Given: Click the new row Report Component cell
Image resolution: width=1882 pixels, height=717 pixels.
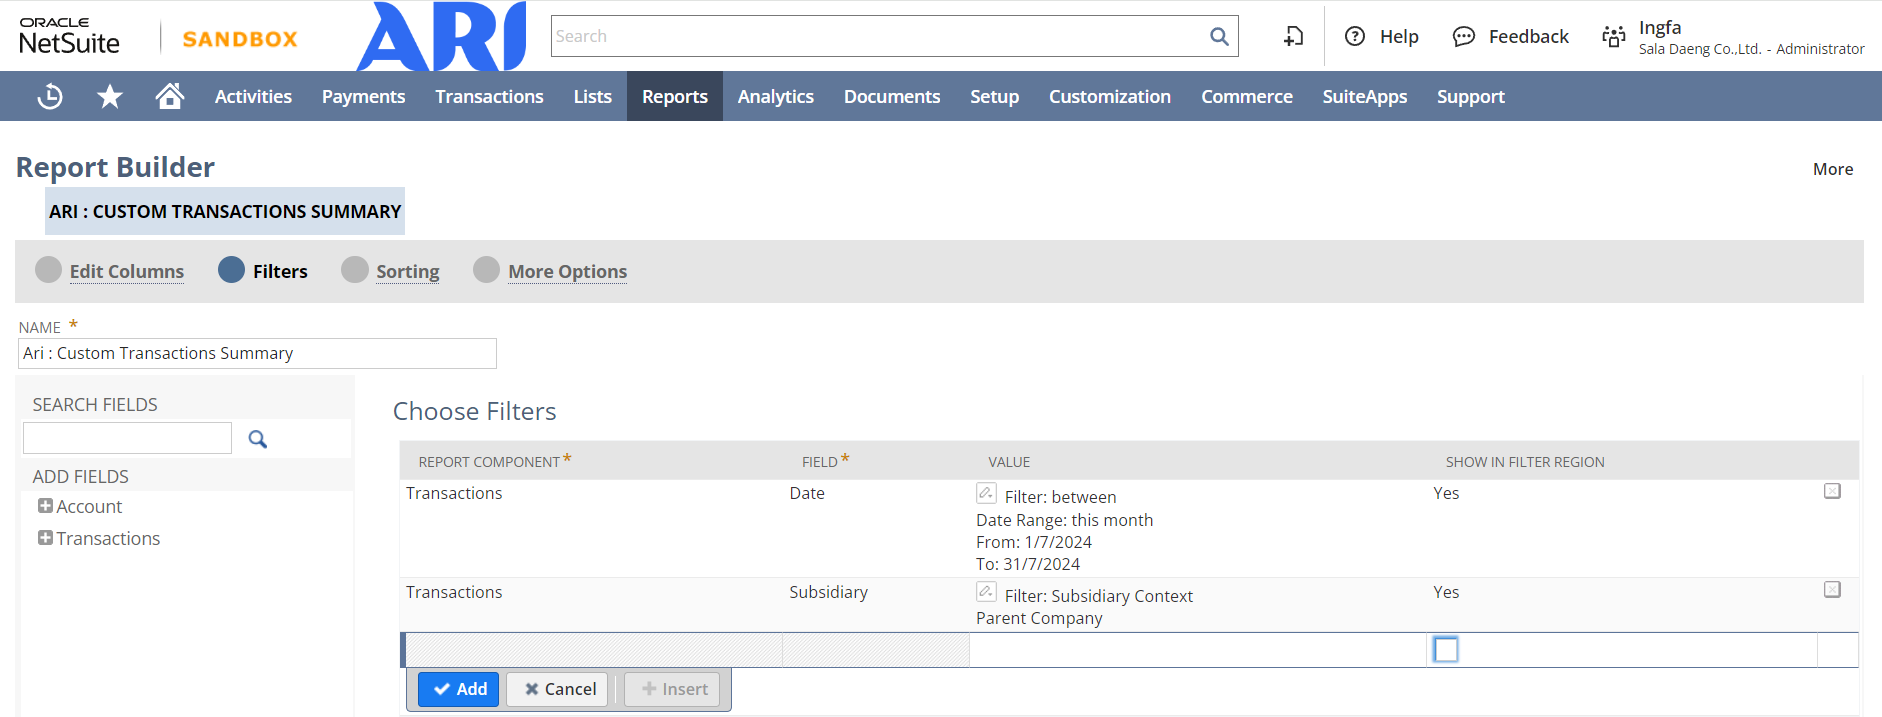Looking at the screenshot, I should [x=594, y=650].
